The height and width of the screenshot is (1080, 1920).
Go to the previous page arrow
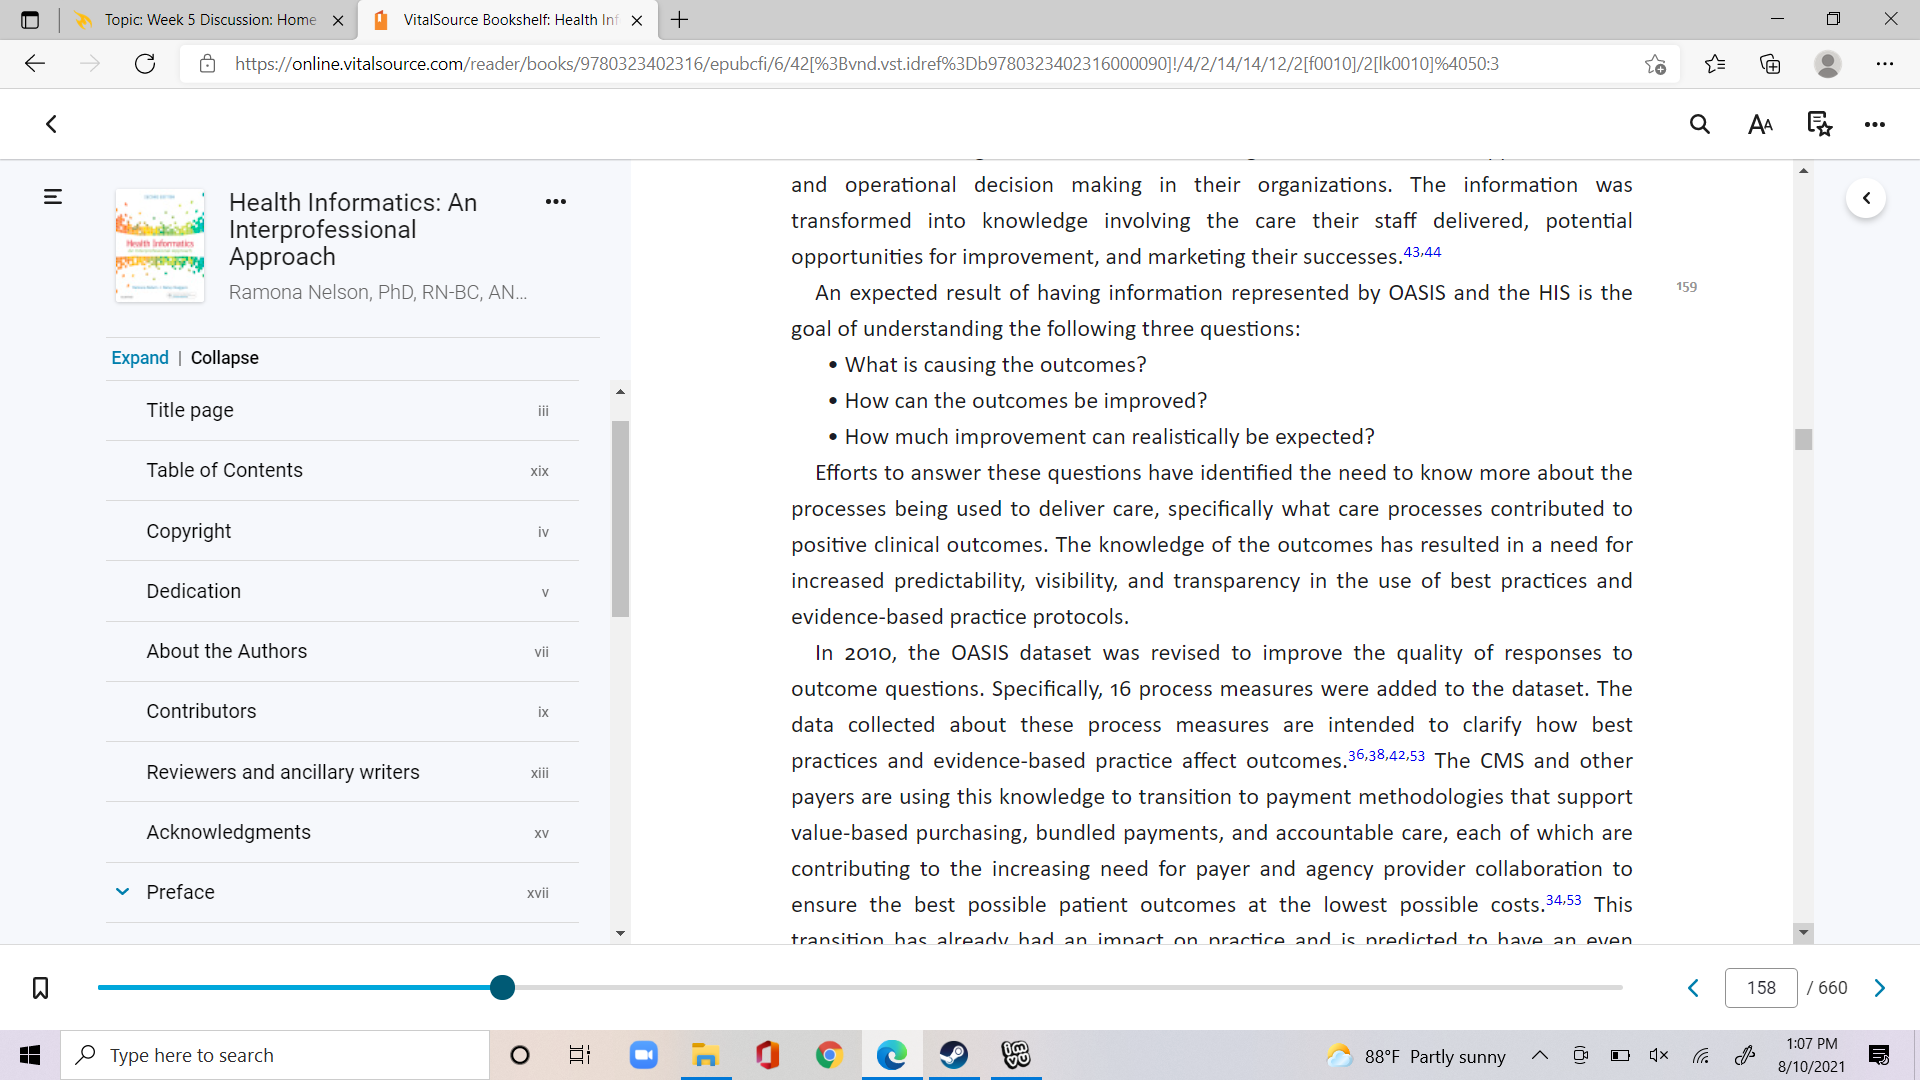point(1693,988)
